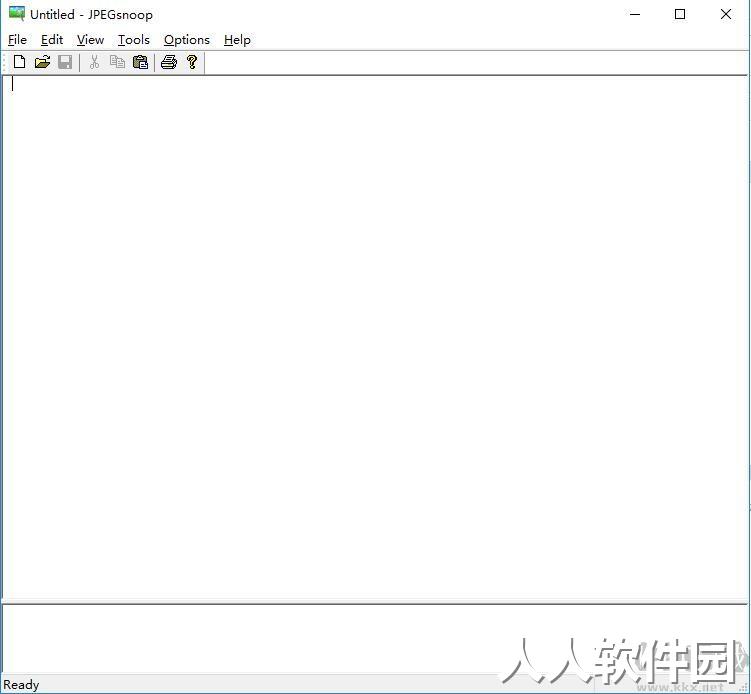Open the Tools menu

click(x=134, y=40)
